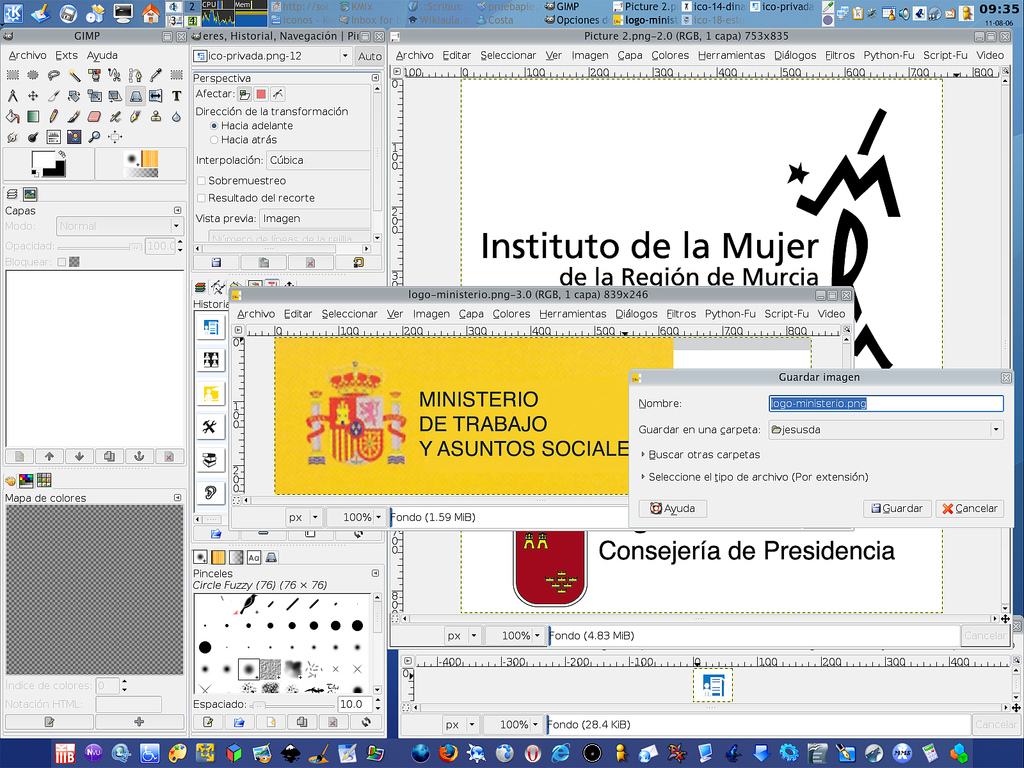
Task: Select the Paintbrush tool
Action: click(74, 117)
